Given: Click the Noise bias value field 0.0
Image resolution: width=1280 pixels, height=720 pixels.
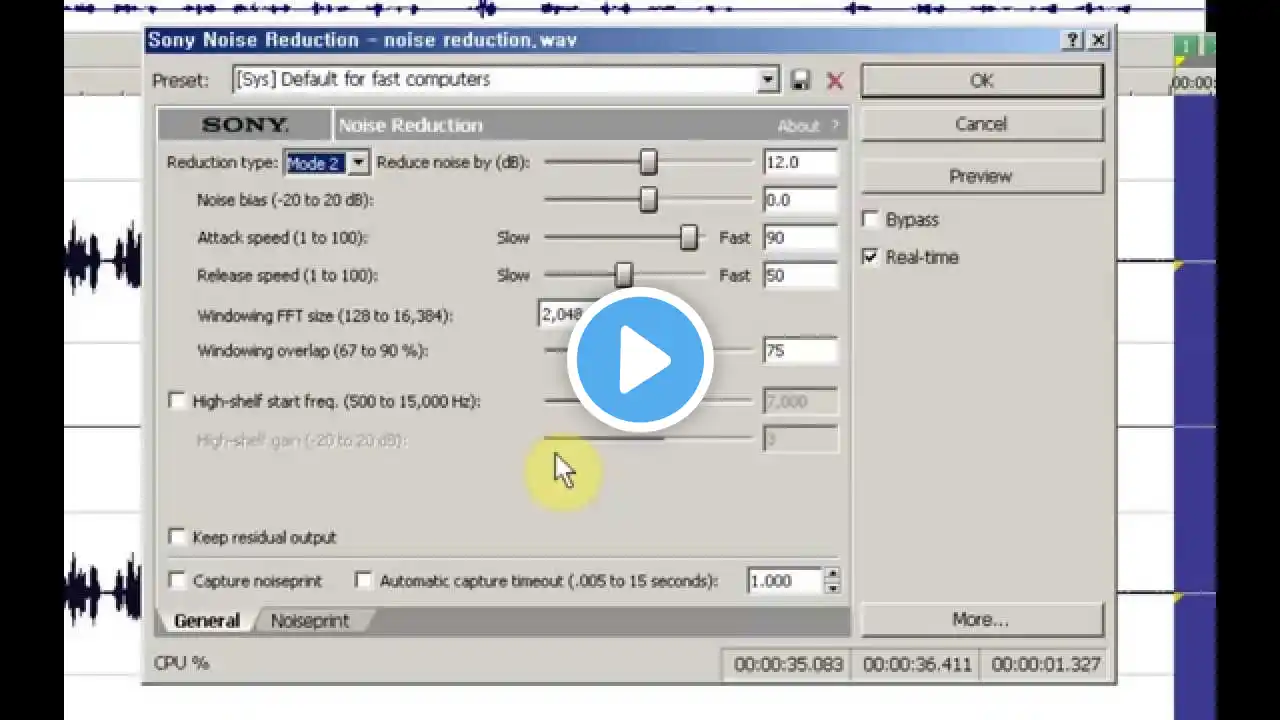Looking at the screenshot, I should 800,200.
